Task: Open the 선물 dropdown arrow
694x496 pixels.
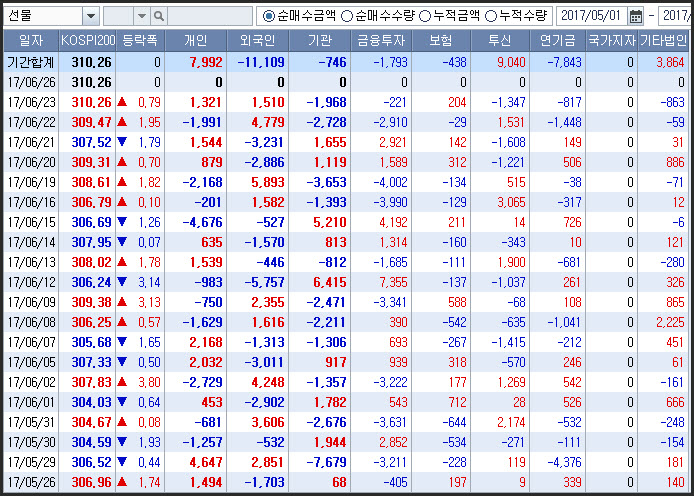Action: (91, 16)
